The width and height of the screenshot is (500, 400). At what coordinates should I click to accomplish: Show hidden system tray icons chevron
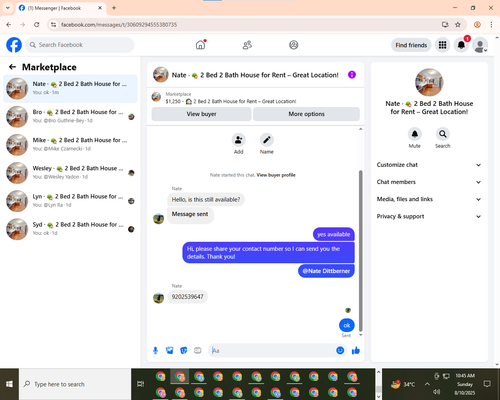tap(427, 384)
